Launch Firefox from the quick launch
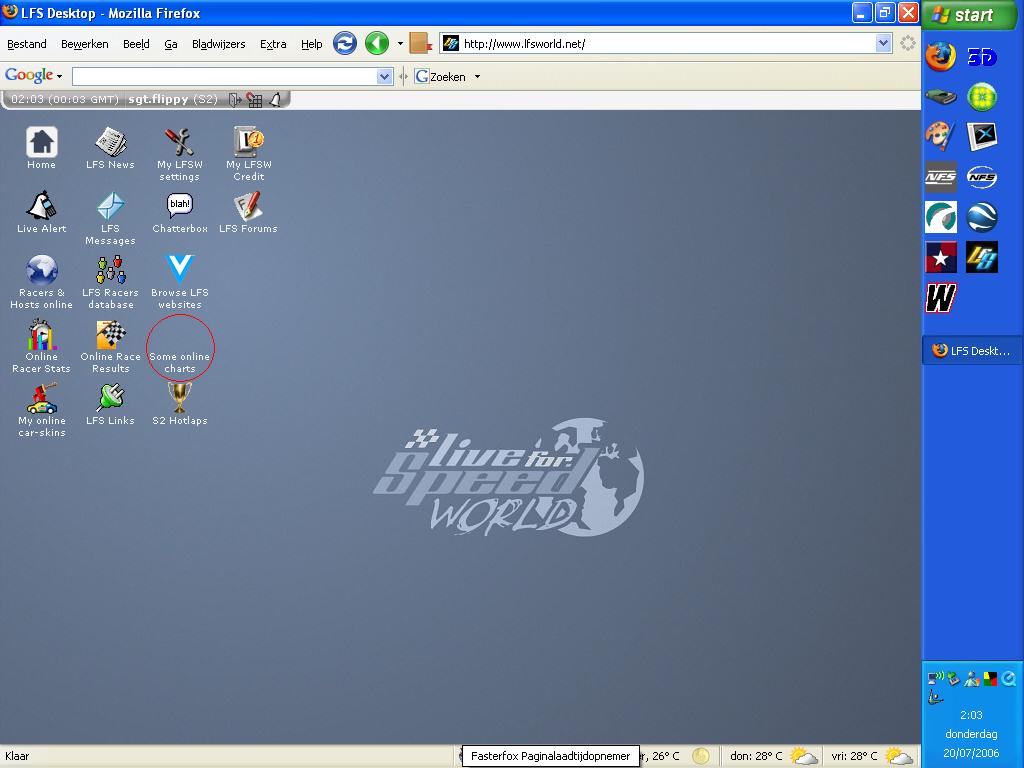The width and height of the screenshot is (1024, 768). [940, 56]
